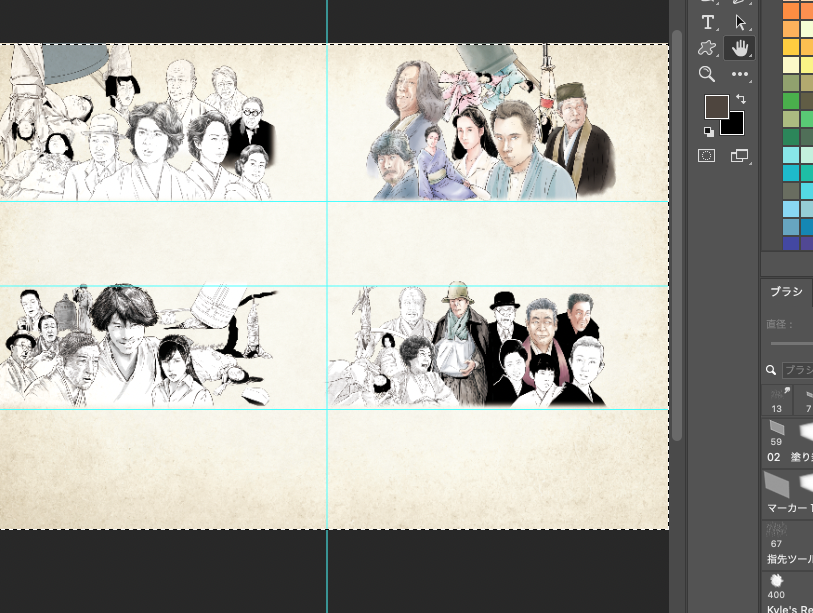Toggle Quick Mask mode

click(x=707, y=156)
